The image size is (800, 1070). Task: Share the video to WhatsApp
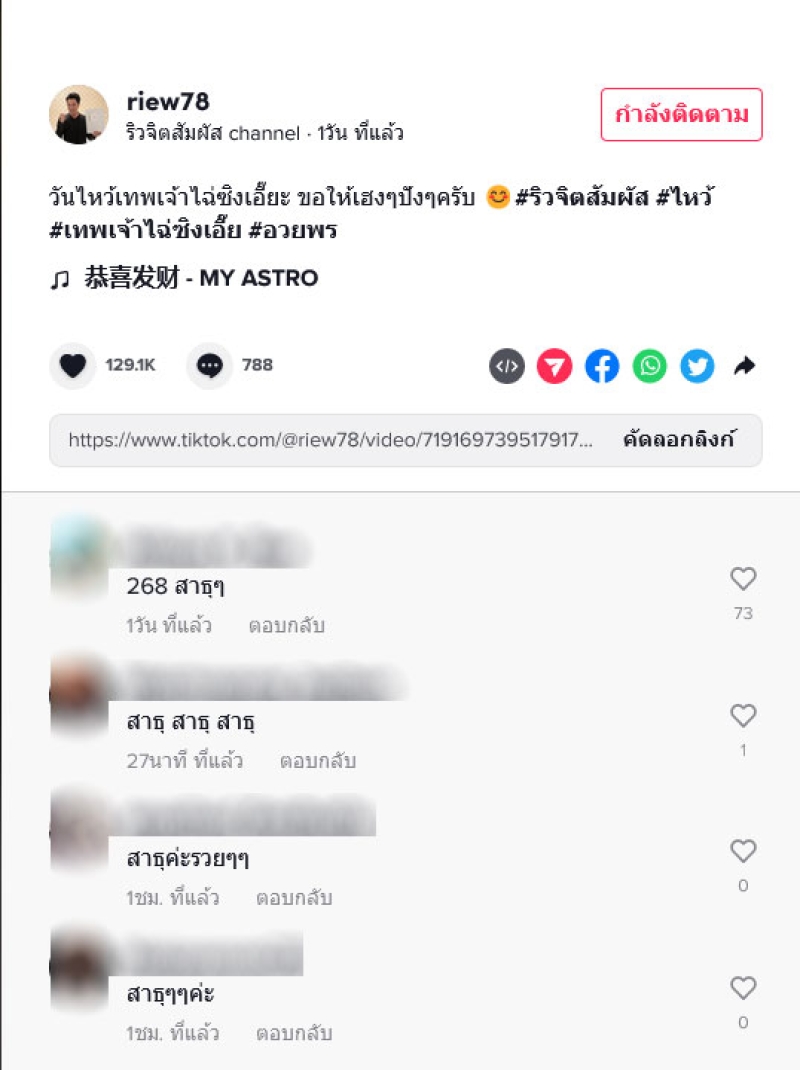coord(650,366)
